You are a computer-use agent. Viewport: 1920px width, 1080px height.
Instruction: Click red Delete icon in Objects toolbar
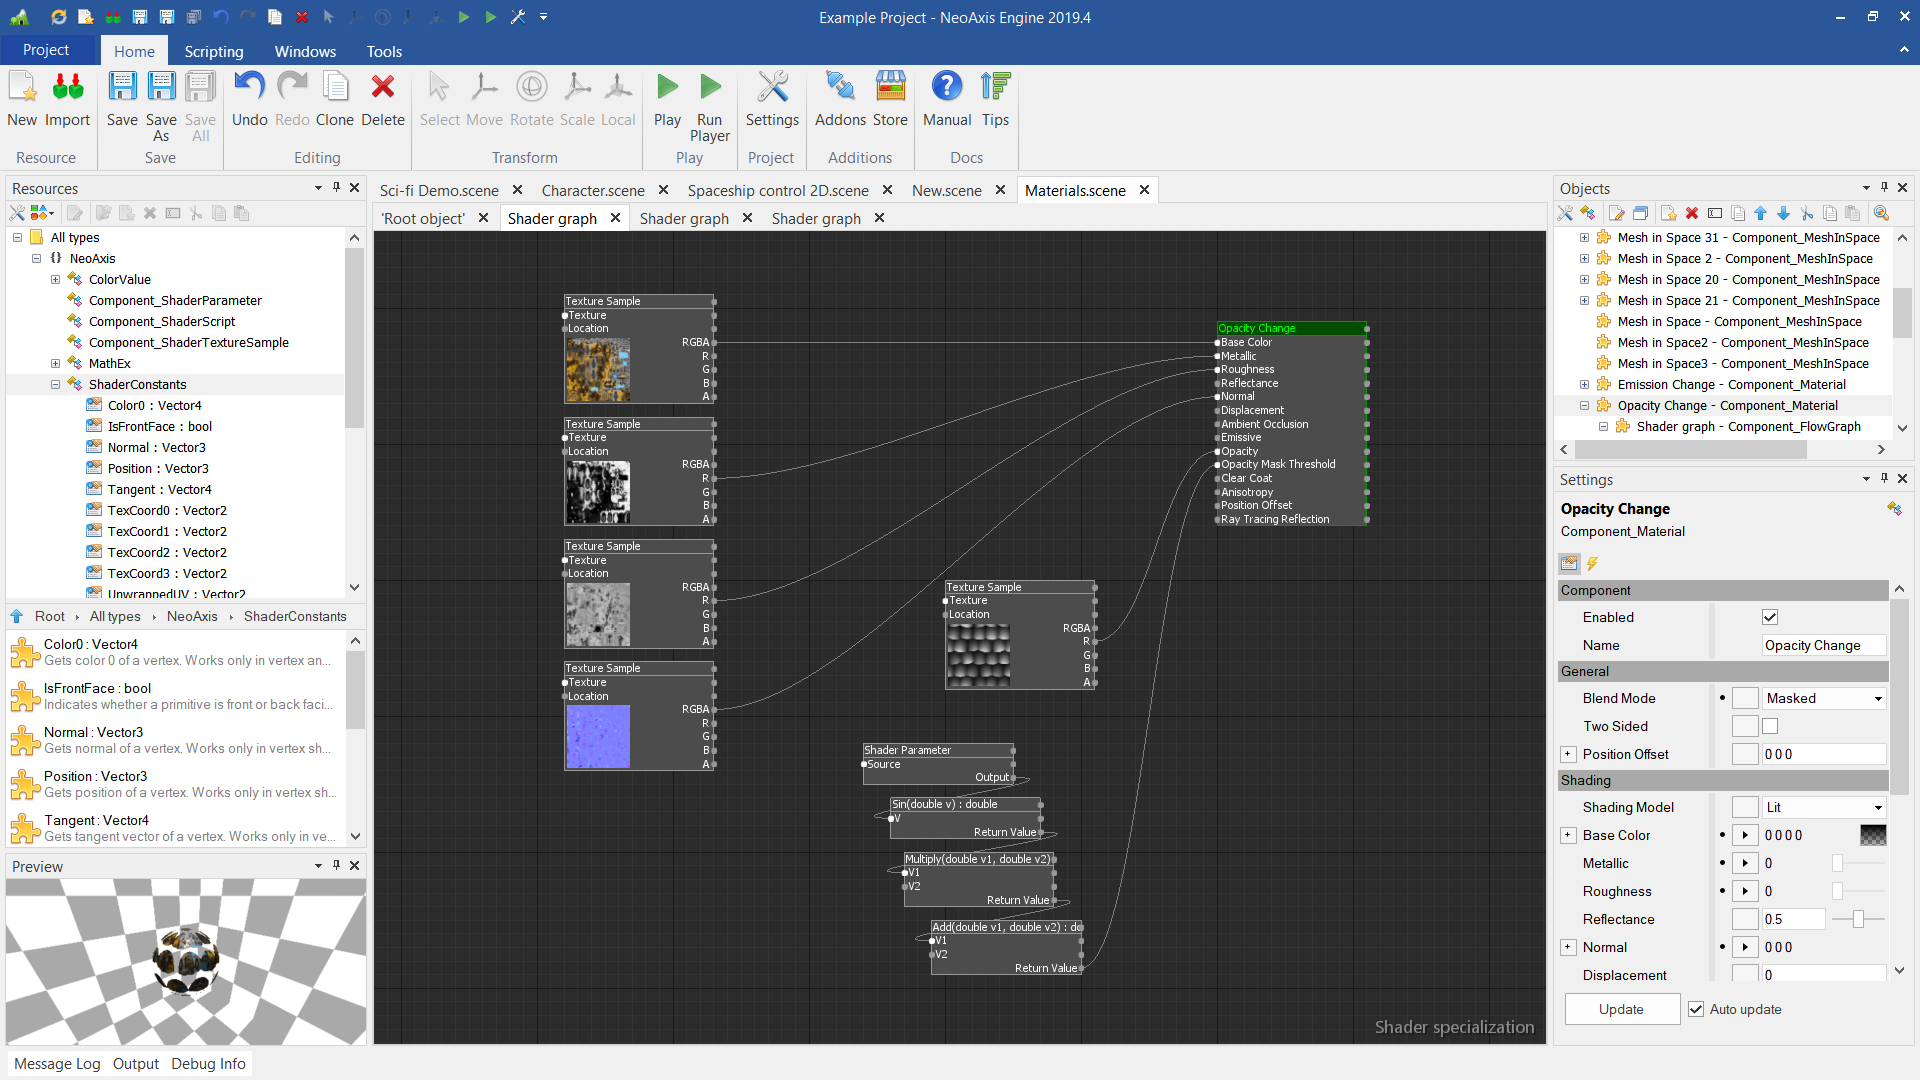(x=1692, y=213)
